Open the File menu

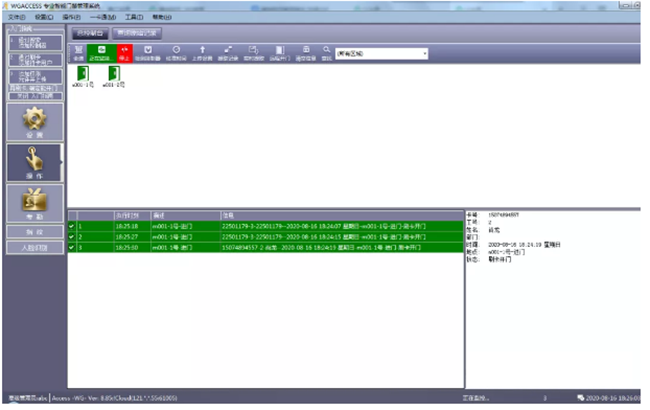[15, 16]
